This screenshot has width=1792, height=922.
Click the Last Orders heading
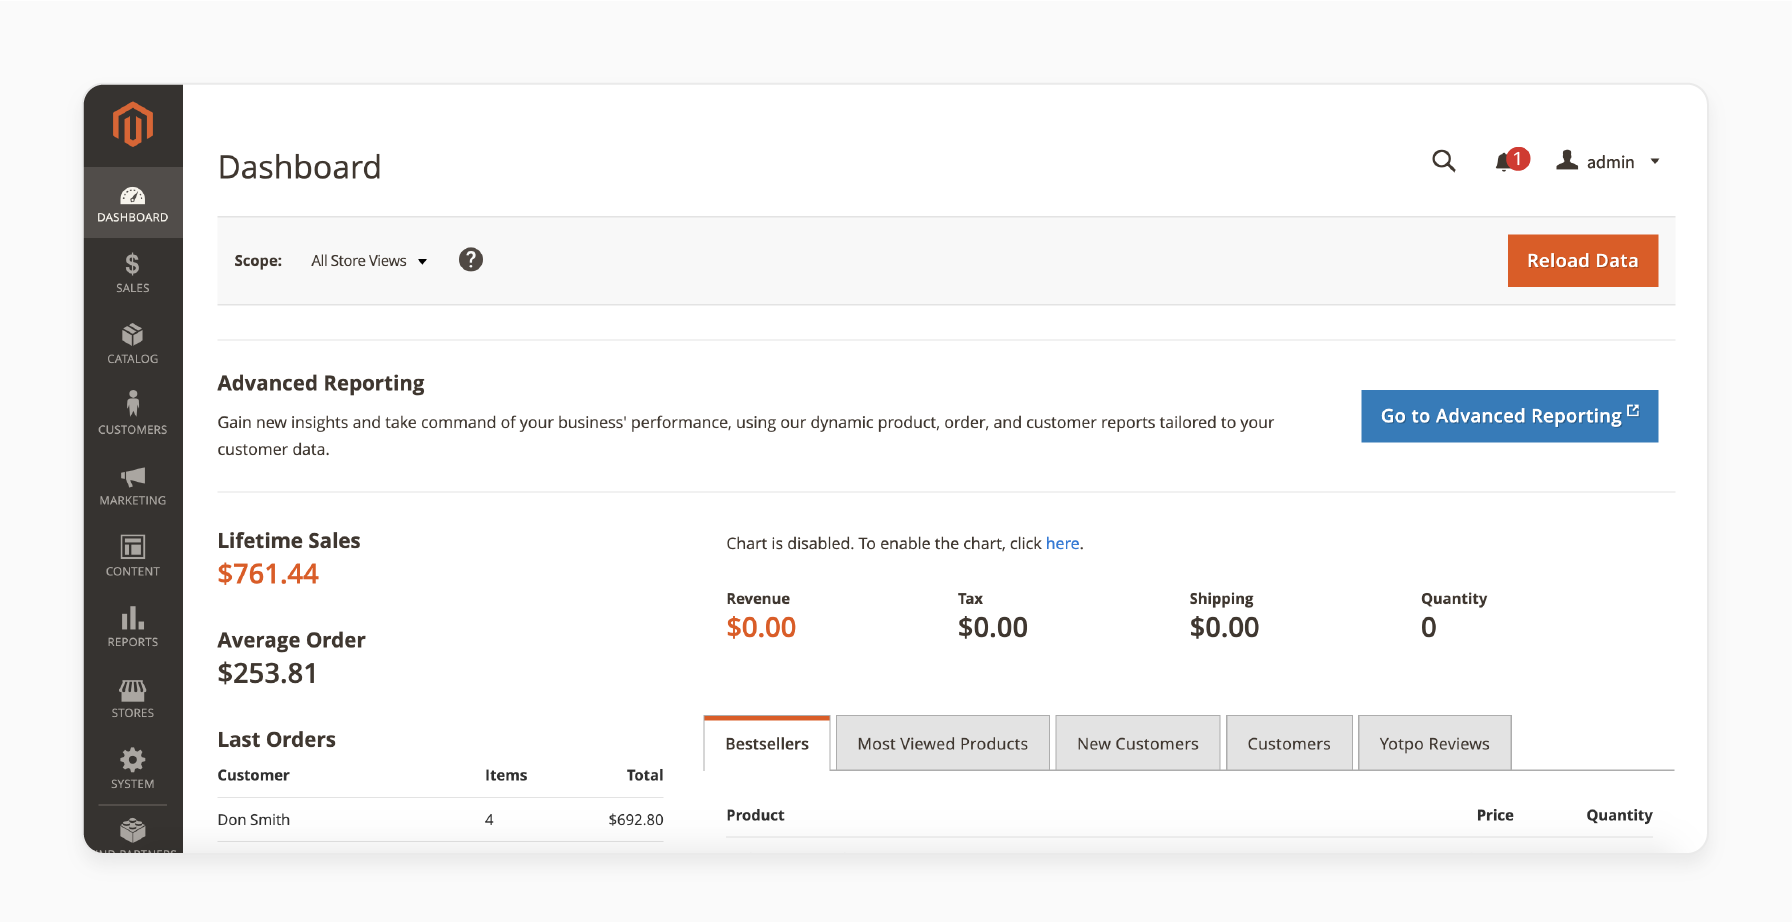[277, 739]
